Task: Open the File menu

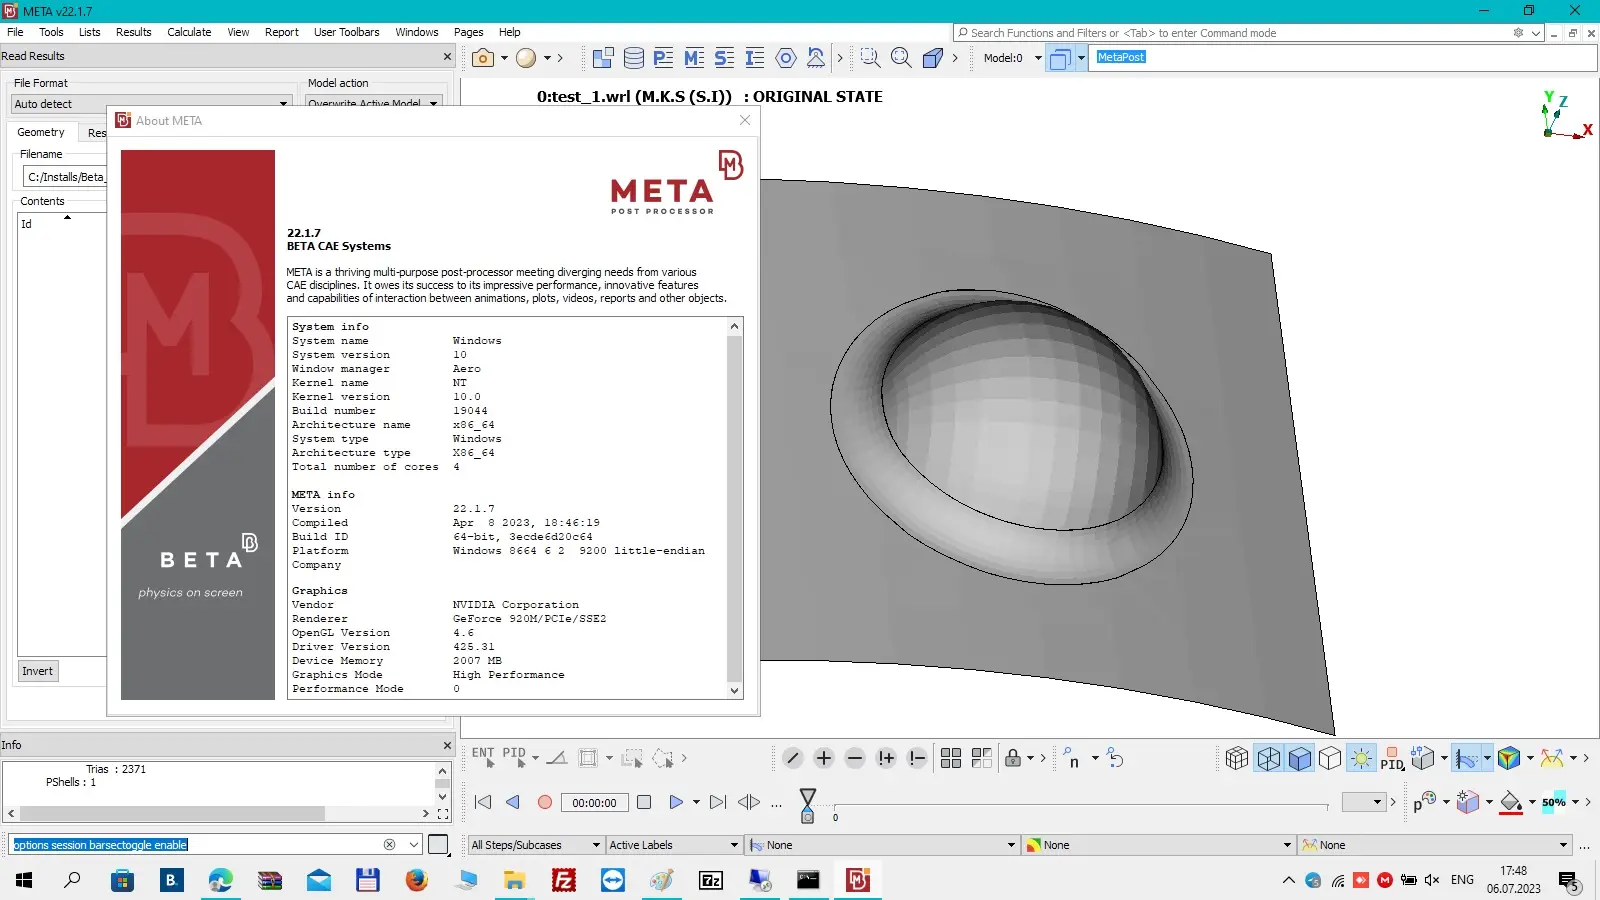Action: click(15, 32)
